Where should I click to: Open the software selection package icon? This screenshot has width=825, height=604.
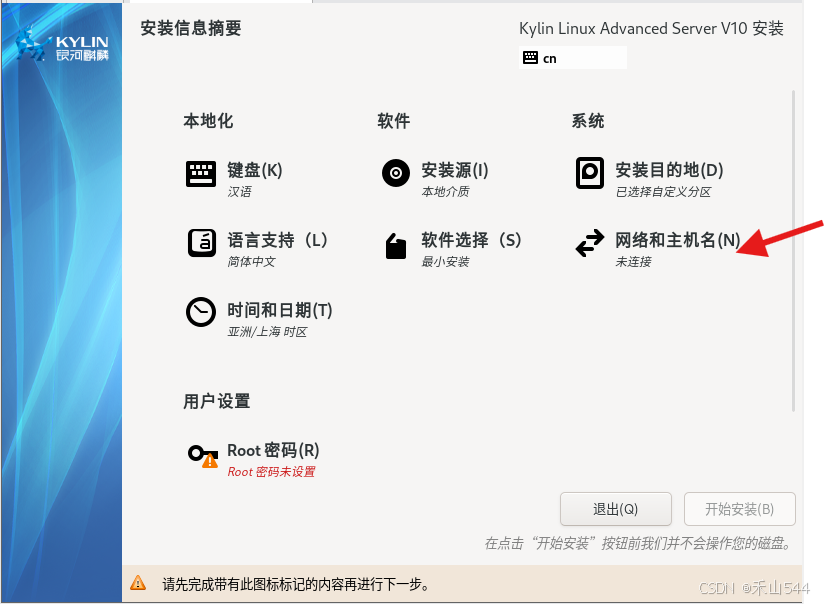[x=396, y=246]
